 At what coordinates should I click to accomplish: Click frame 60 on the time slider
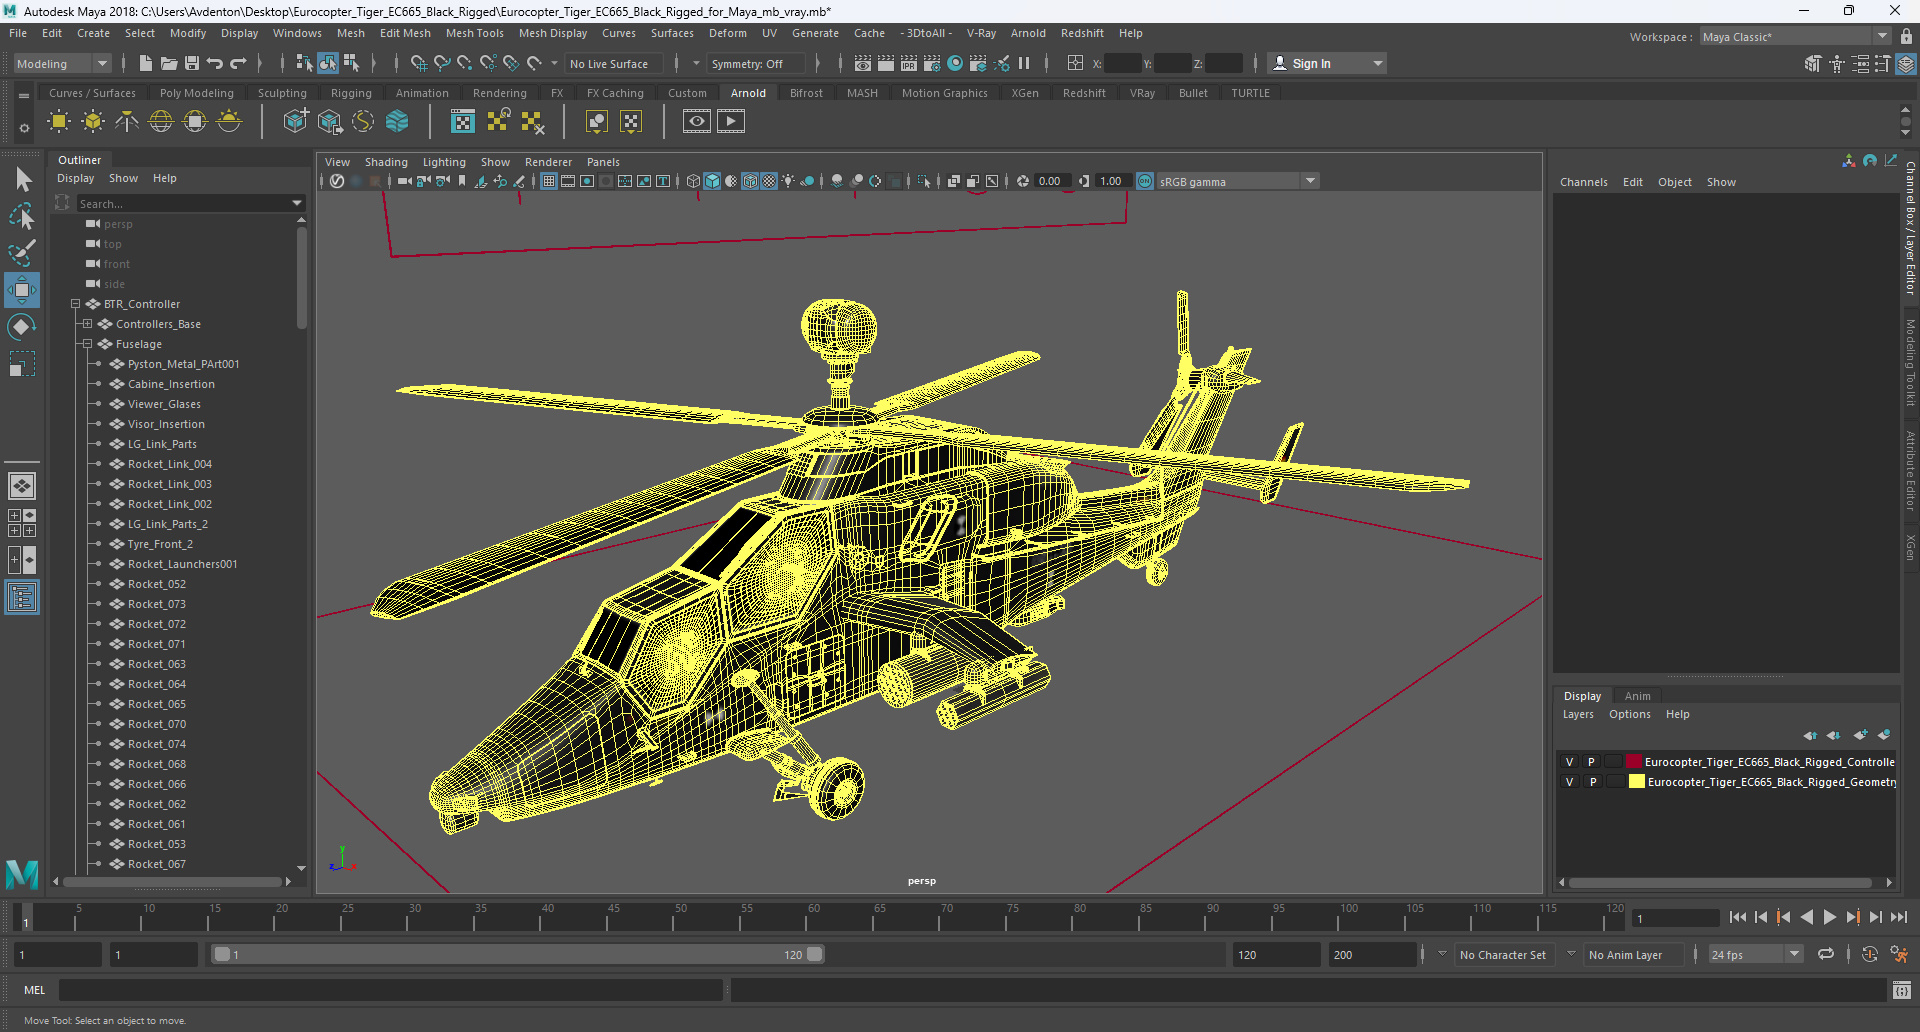click(814, 916)
